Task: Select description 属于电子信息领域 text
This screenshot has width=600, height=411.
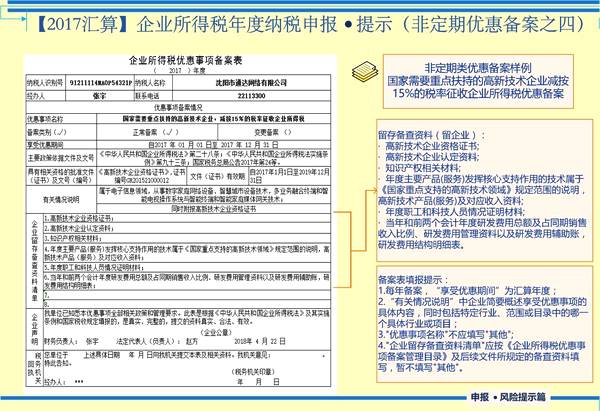Action: 213,195
